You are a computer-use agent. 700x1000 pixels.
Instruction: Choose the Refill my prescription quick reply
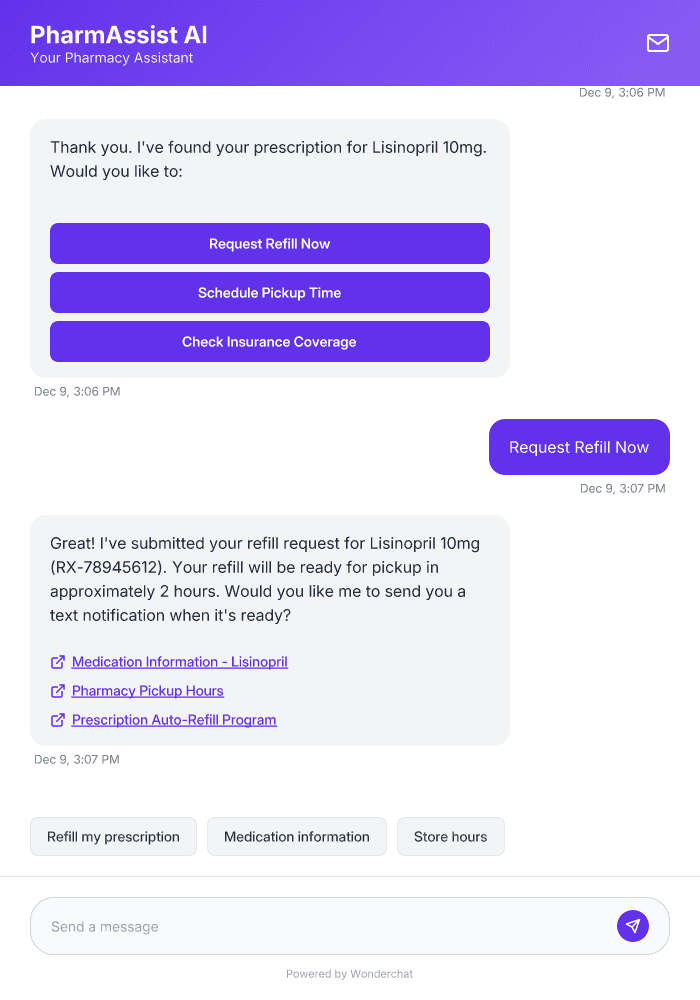point(113,836)
